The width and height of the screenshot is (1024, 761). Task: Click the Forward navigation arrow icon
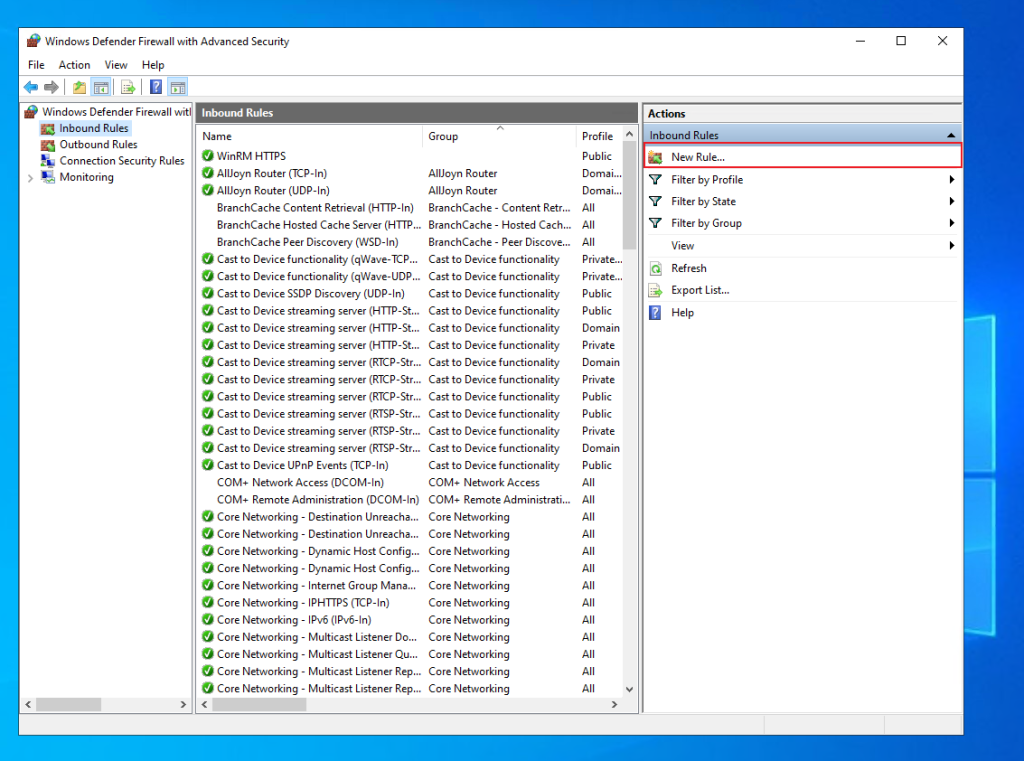(x=51, y=87)
